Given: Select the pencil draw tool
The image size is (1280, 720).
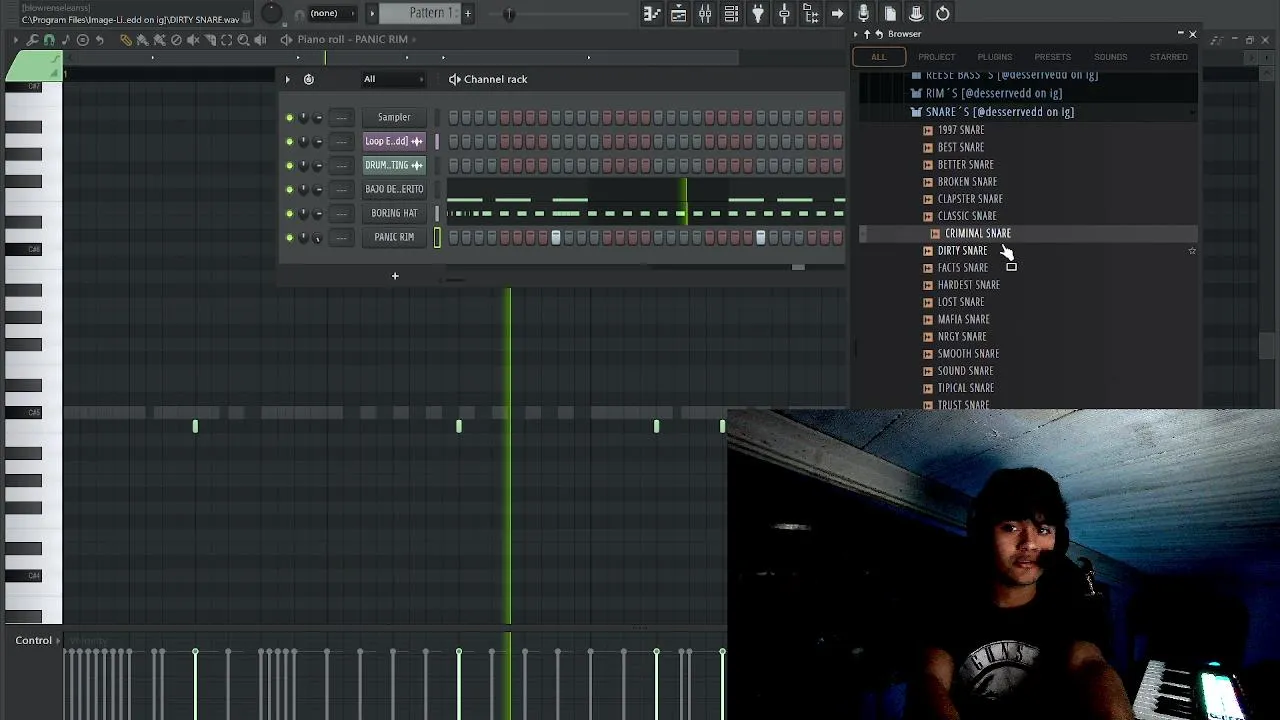Looking at the screenshot, I should point(125,39).
